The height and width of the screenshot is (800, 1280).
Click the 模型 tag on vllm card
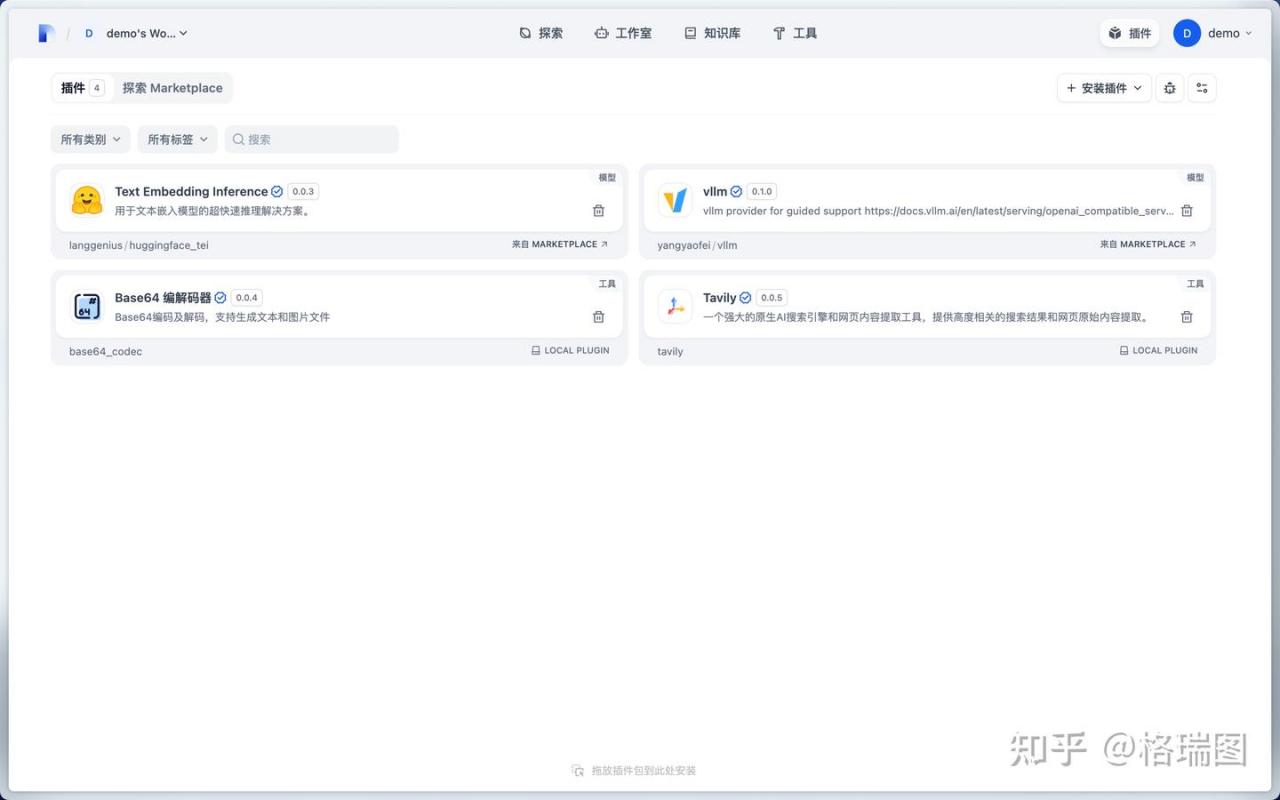click(x=1195, y=177)
